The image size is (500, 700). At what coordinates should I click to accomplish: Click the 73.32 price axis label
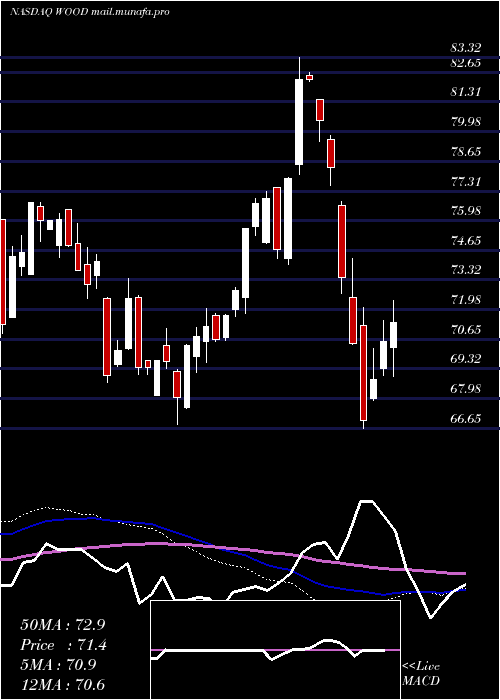[x=466, y=270]
